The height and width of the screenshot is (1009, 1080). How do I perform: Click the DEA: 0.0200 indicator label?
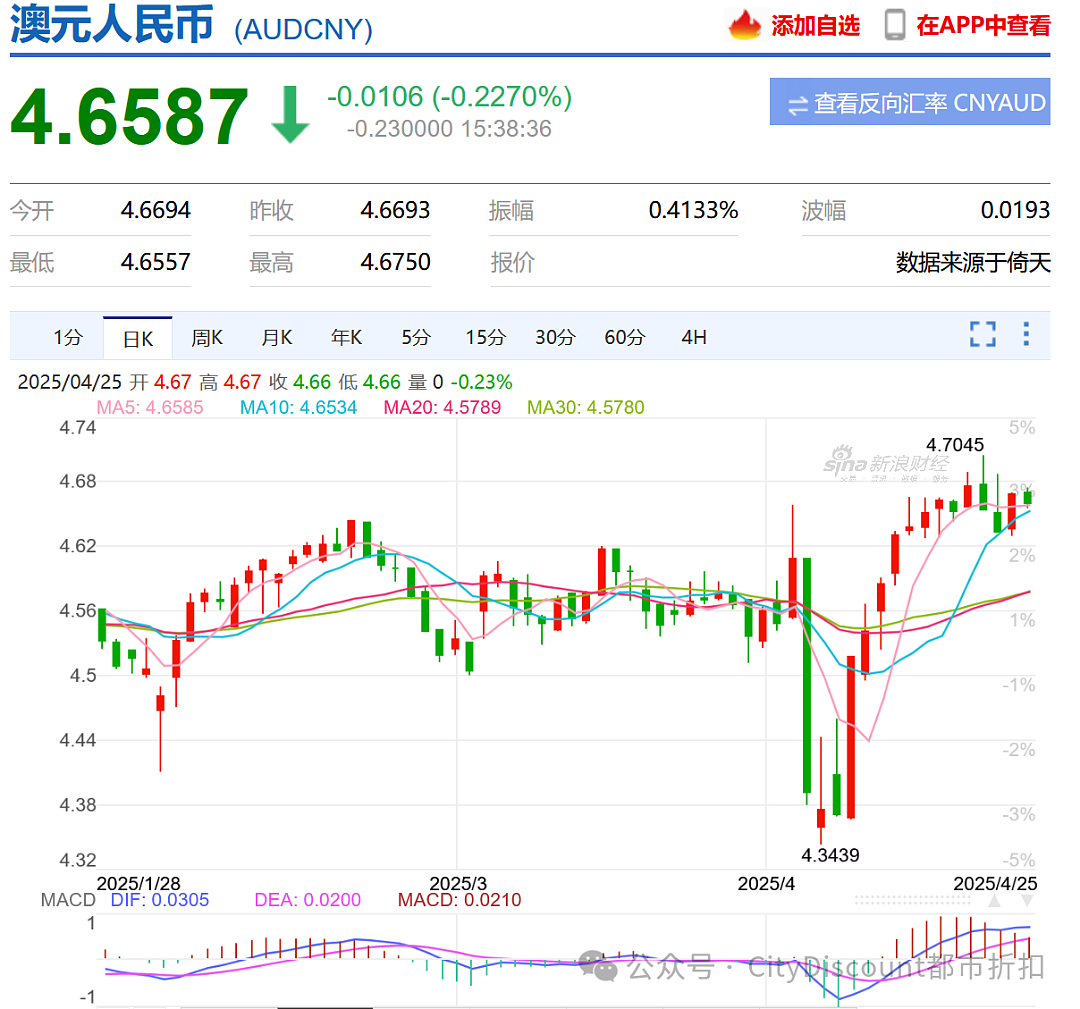(x=308, y=900)
